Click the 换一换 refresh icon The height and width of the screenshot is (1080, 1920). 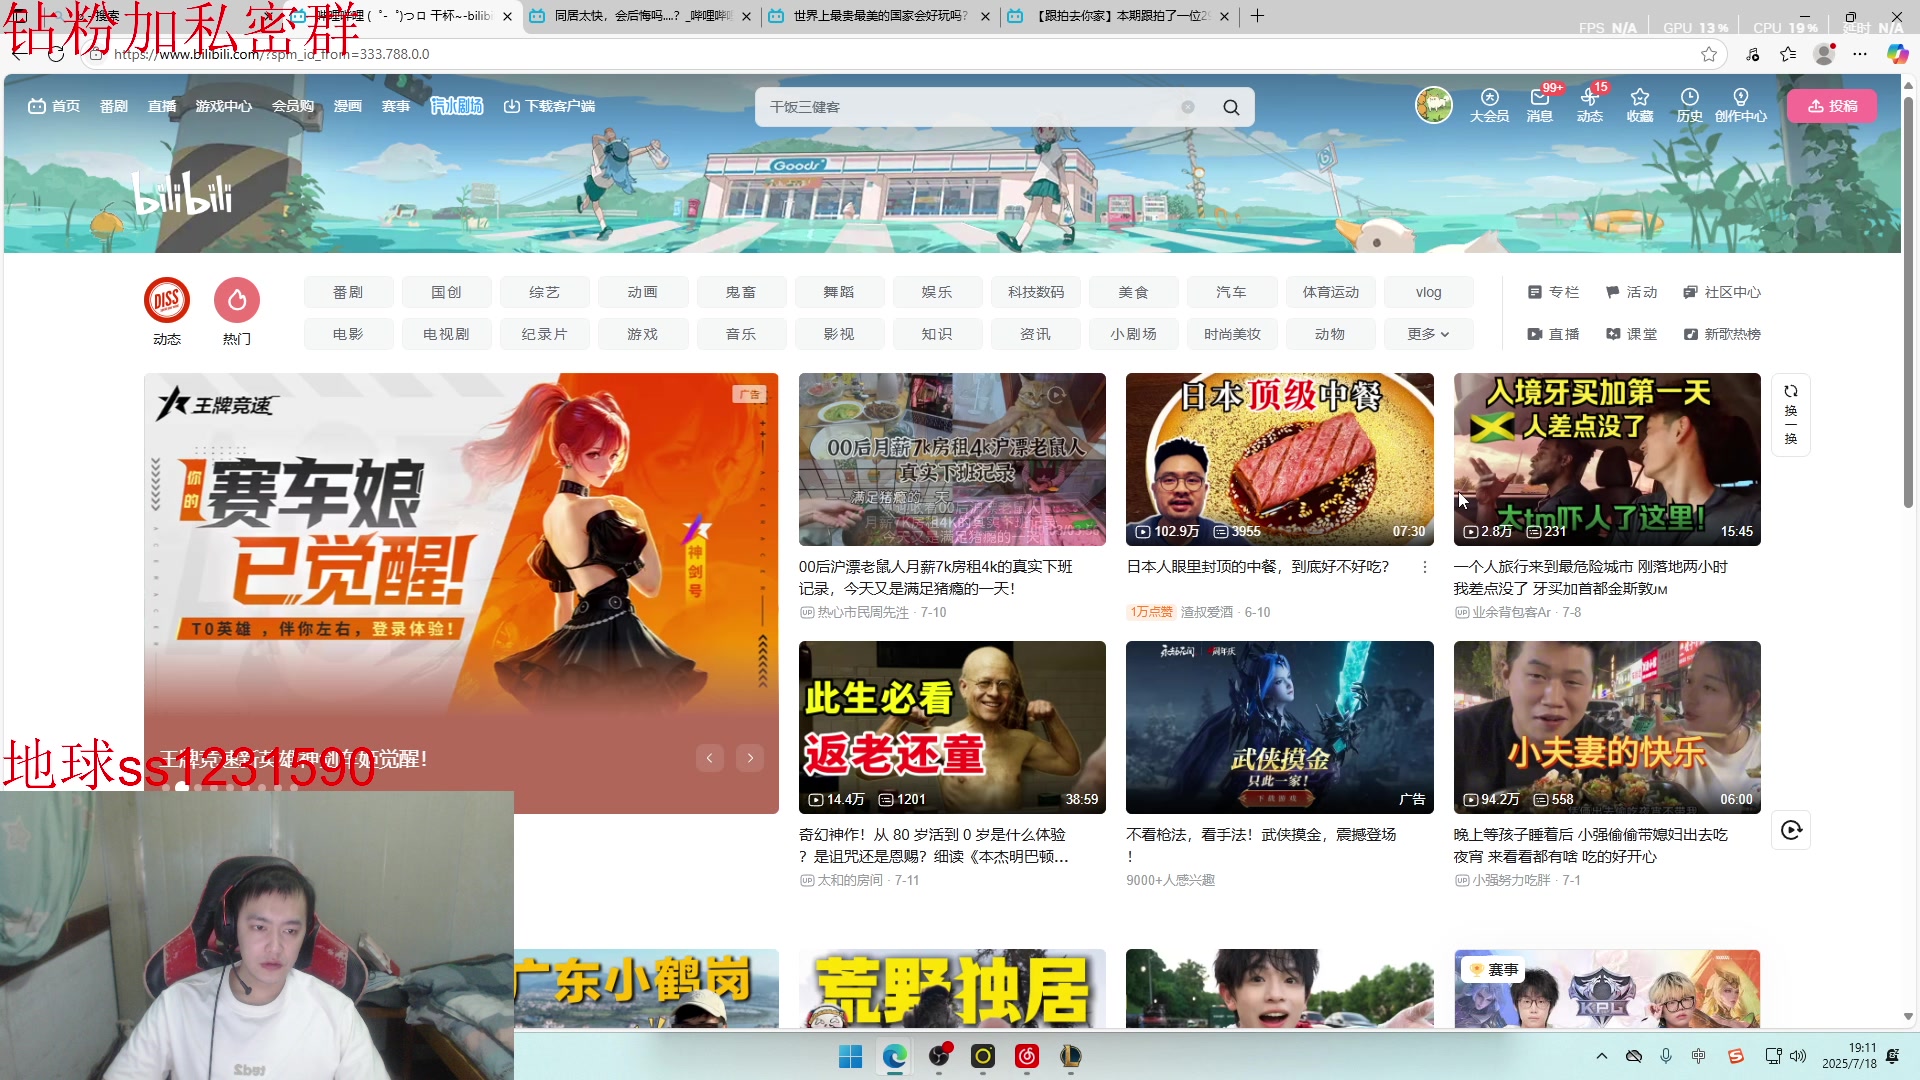click(1790, 414)
